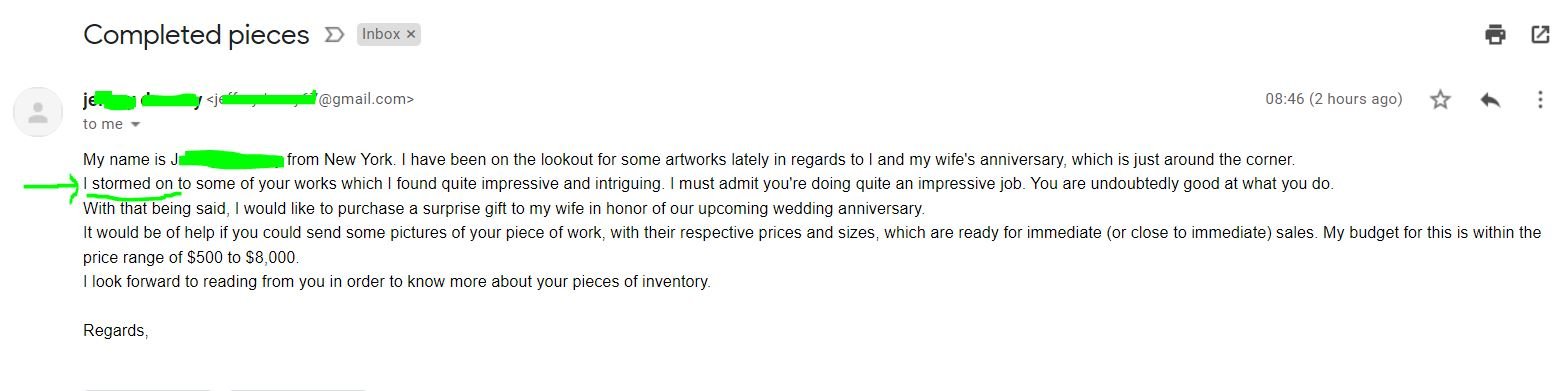Viewport: 1566px width, 391px height.
Task: Open the three-dot More options menu
Action: click(1540, 99)
